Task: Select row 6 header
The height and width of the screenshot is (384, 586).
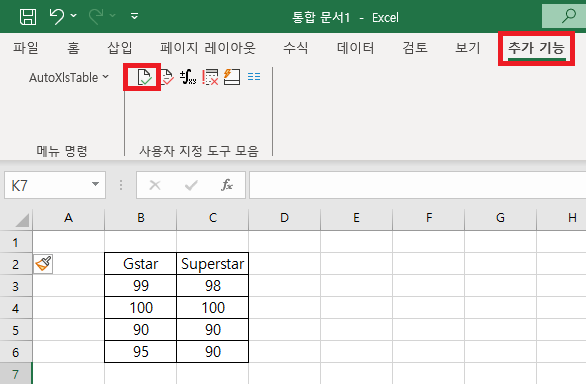Action: click(x=16, y=352)
